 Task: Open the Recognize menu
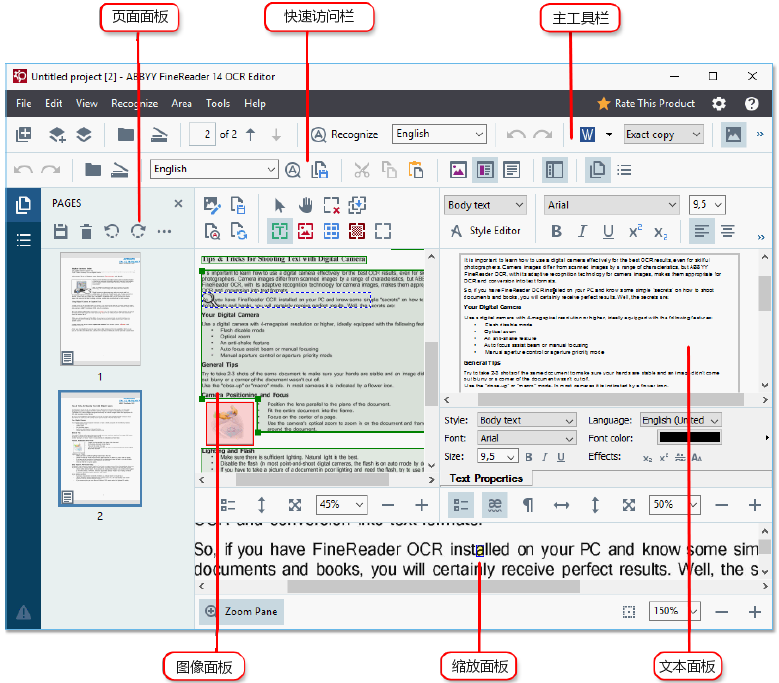(134, 103)
